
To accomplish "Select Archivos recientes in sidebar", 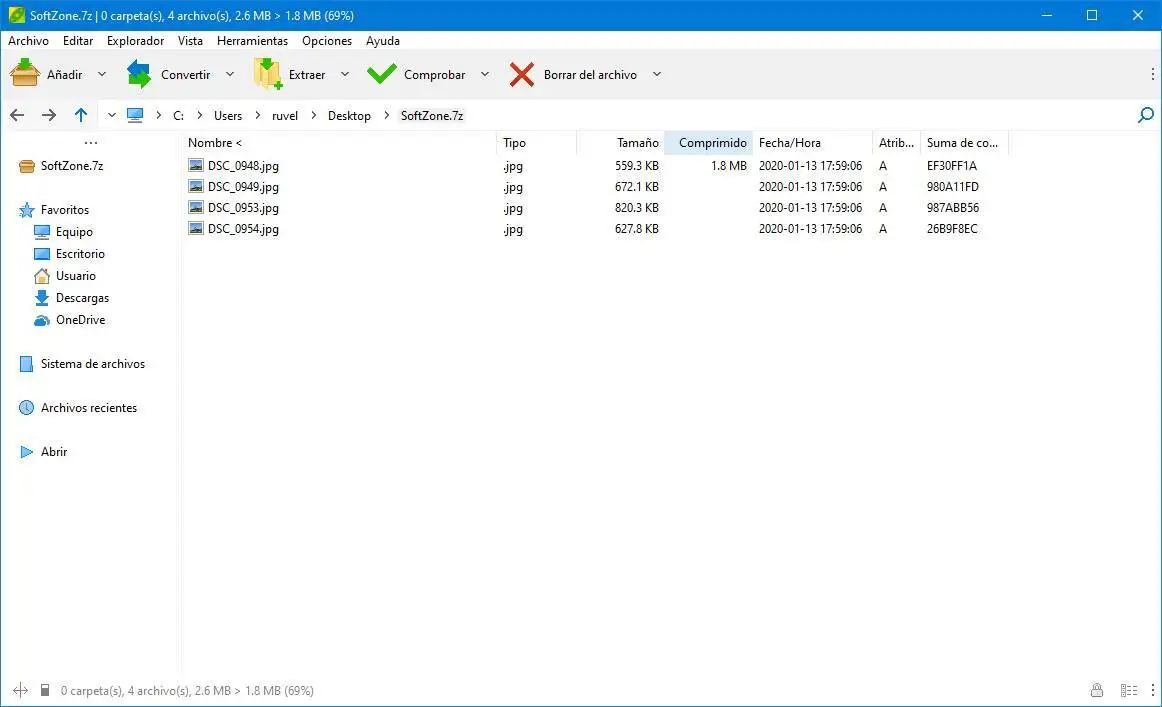I will [x=89, y=408].
